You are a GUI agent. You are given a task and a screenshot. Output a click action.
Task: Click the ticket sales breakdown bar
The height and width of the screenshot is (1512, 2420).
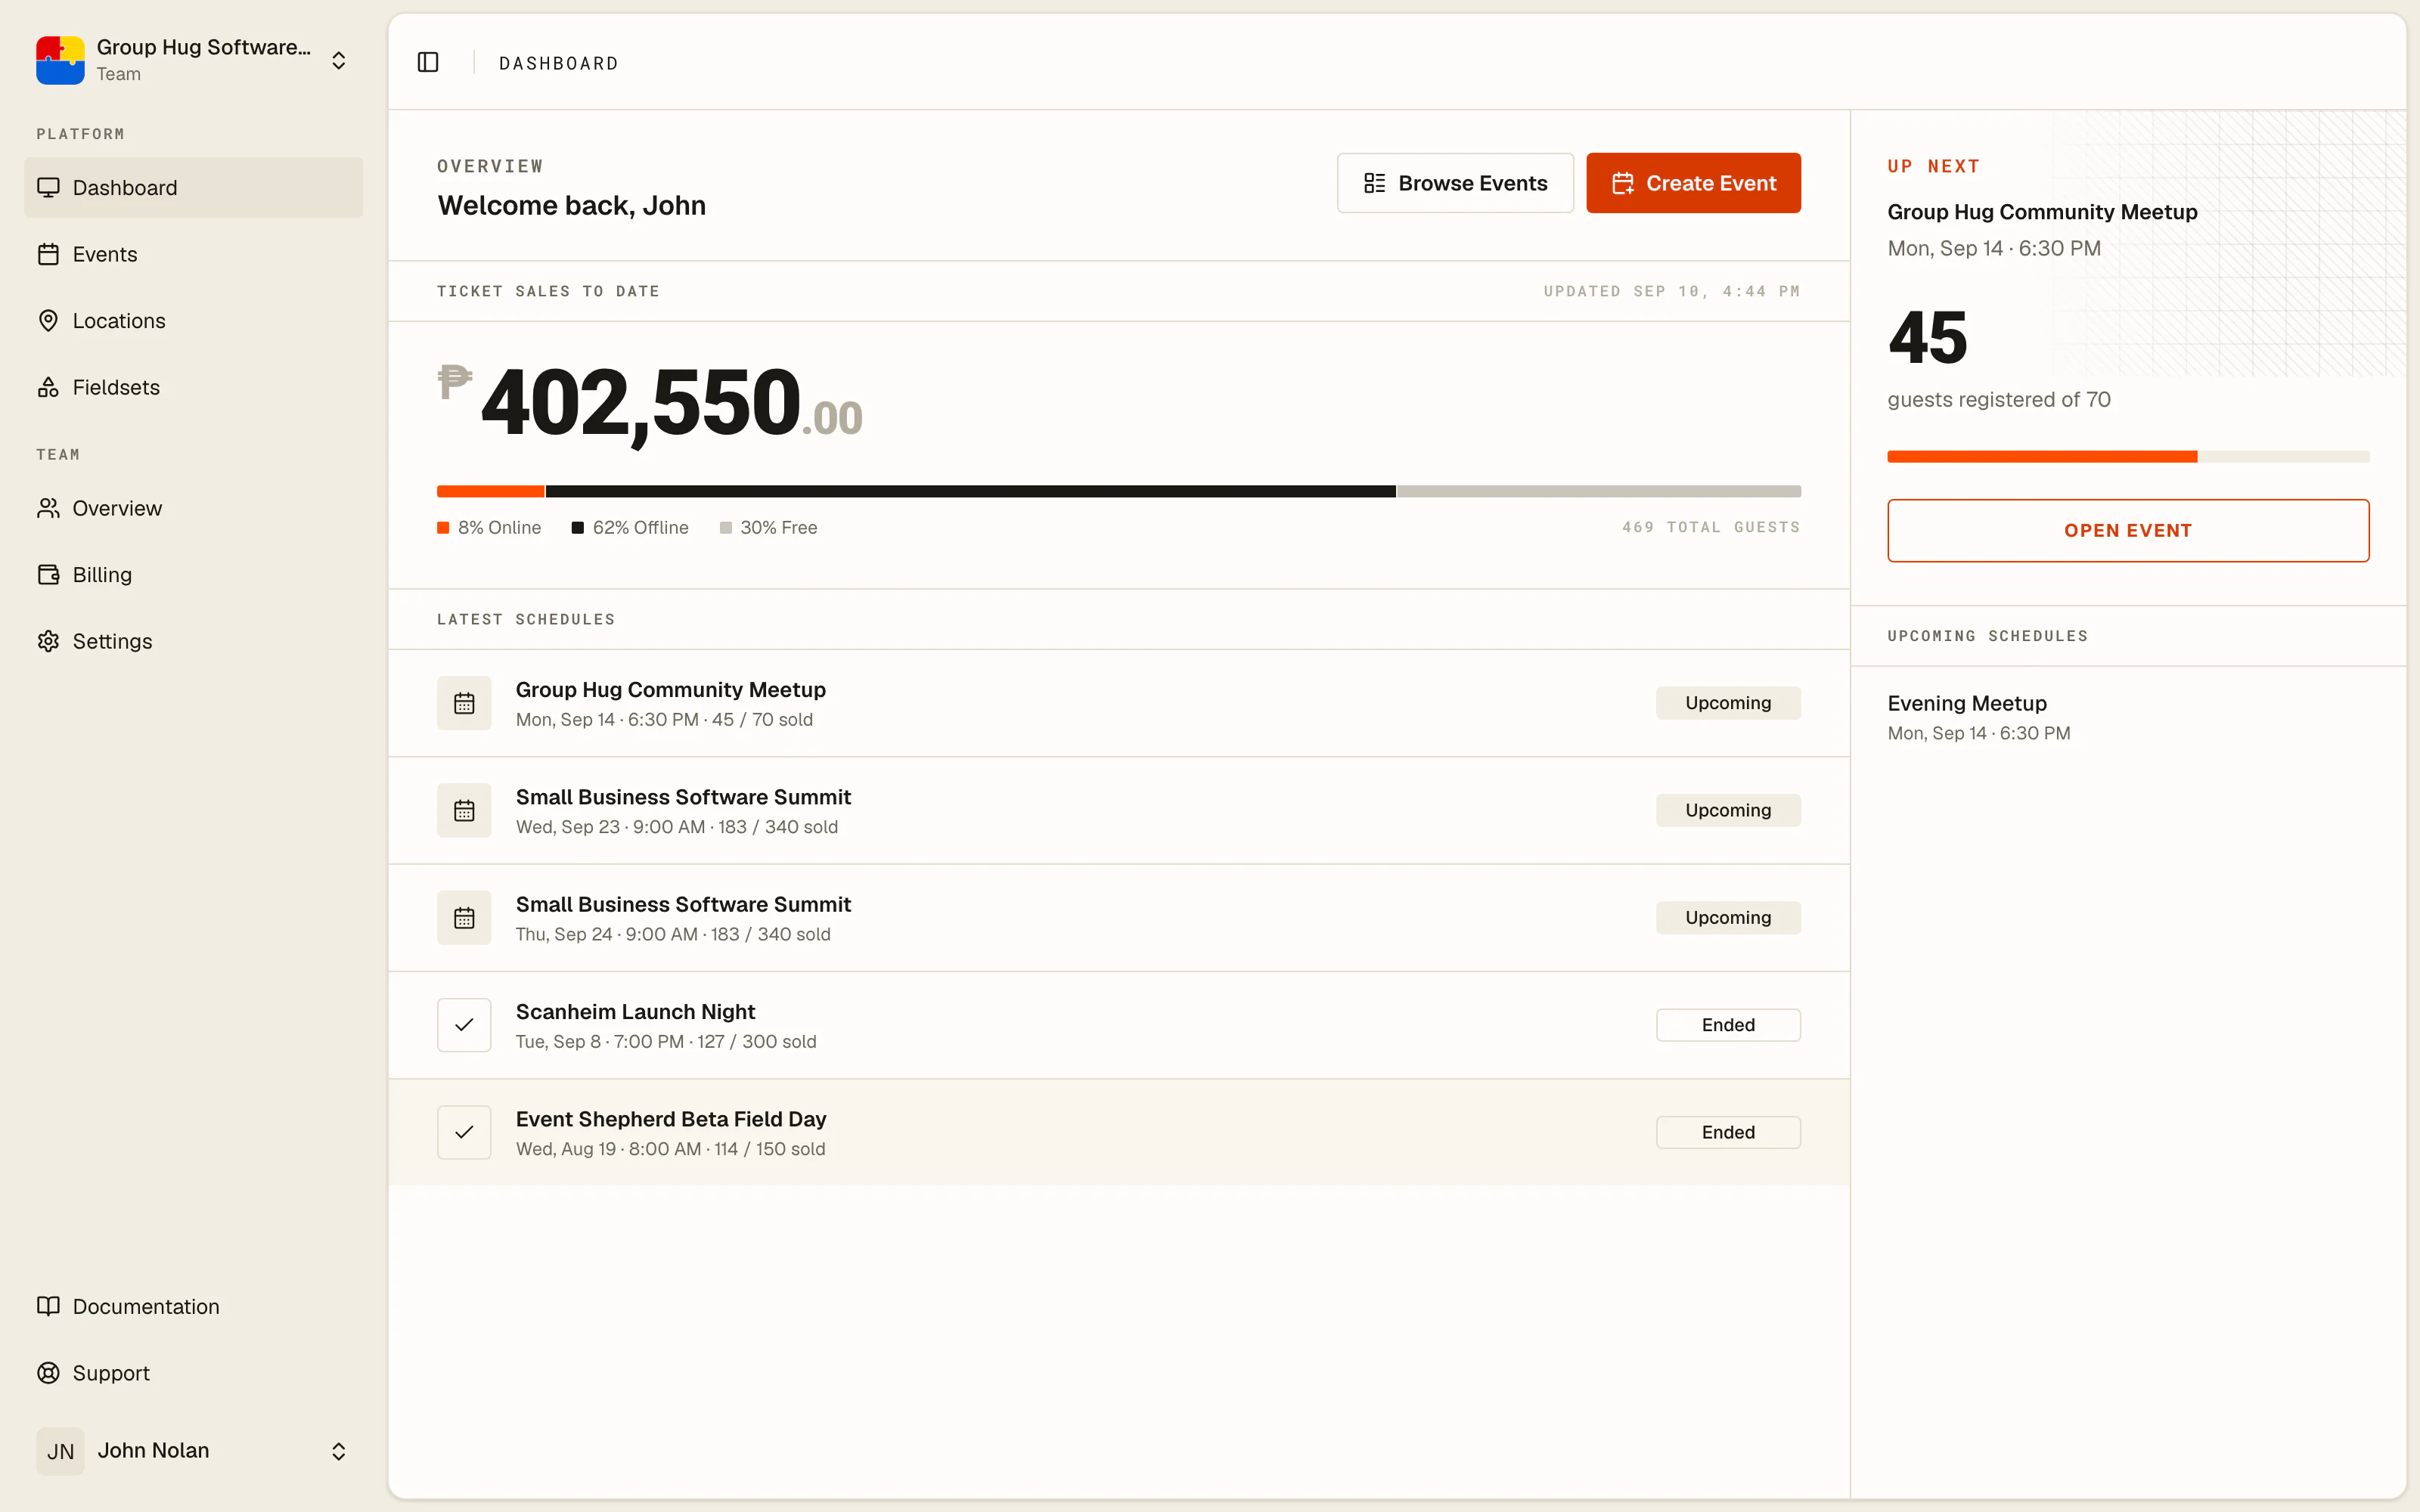pyautogui.click(x=1118, y=491)
